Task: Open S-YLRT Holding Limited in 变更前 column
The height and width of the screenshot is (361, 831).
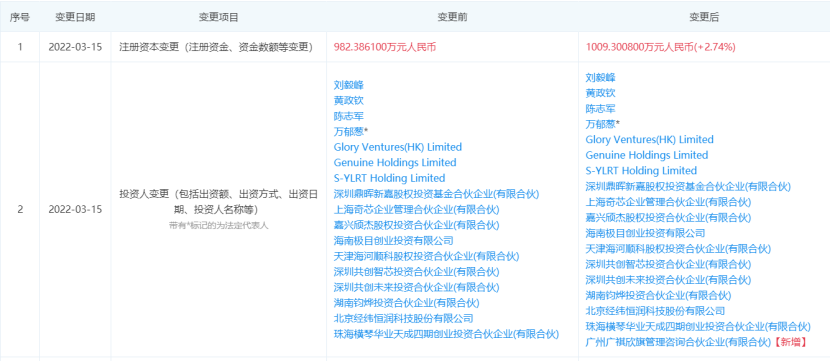Action: click(x=390, y=178)
